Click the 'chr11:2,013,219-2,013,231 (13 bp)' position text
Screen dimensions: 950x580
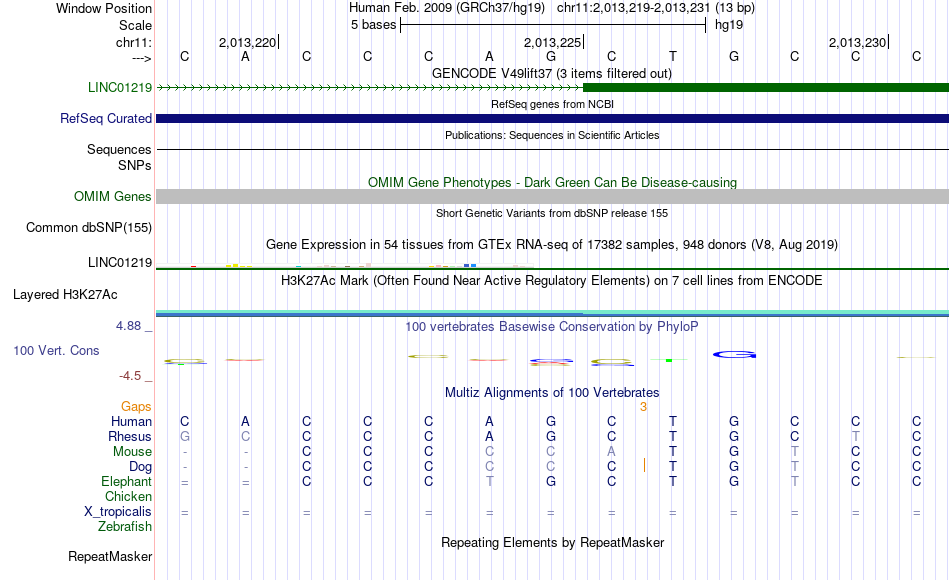656,8
